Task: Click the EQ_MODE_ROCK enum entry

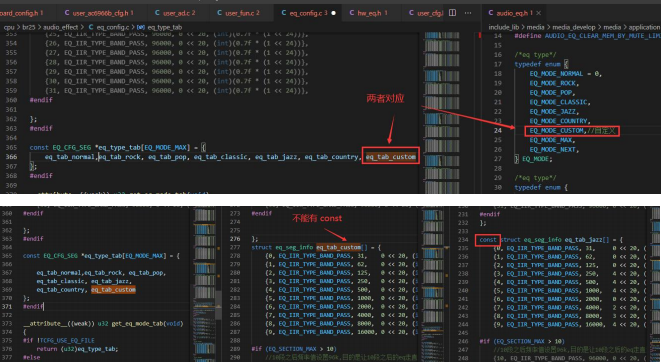Action: [553, 83]
